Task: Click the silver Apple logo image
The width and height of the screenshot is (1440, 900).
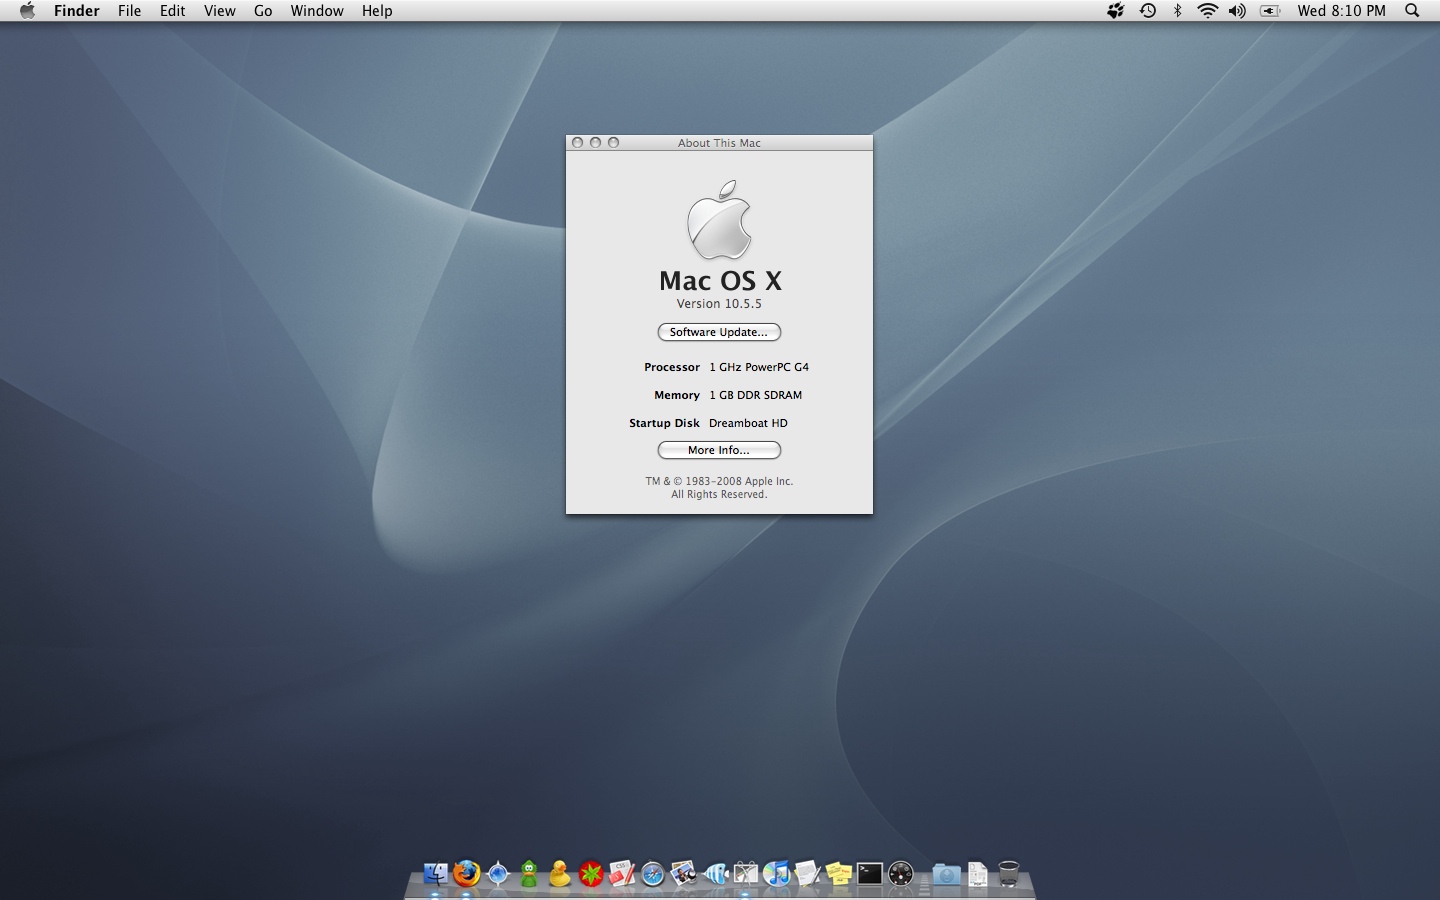Action: coord(719,220)
